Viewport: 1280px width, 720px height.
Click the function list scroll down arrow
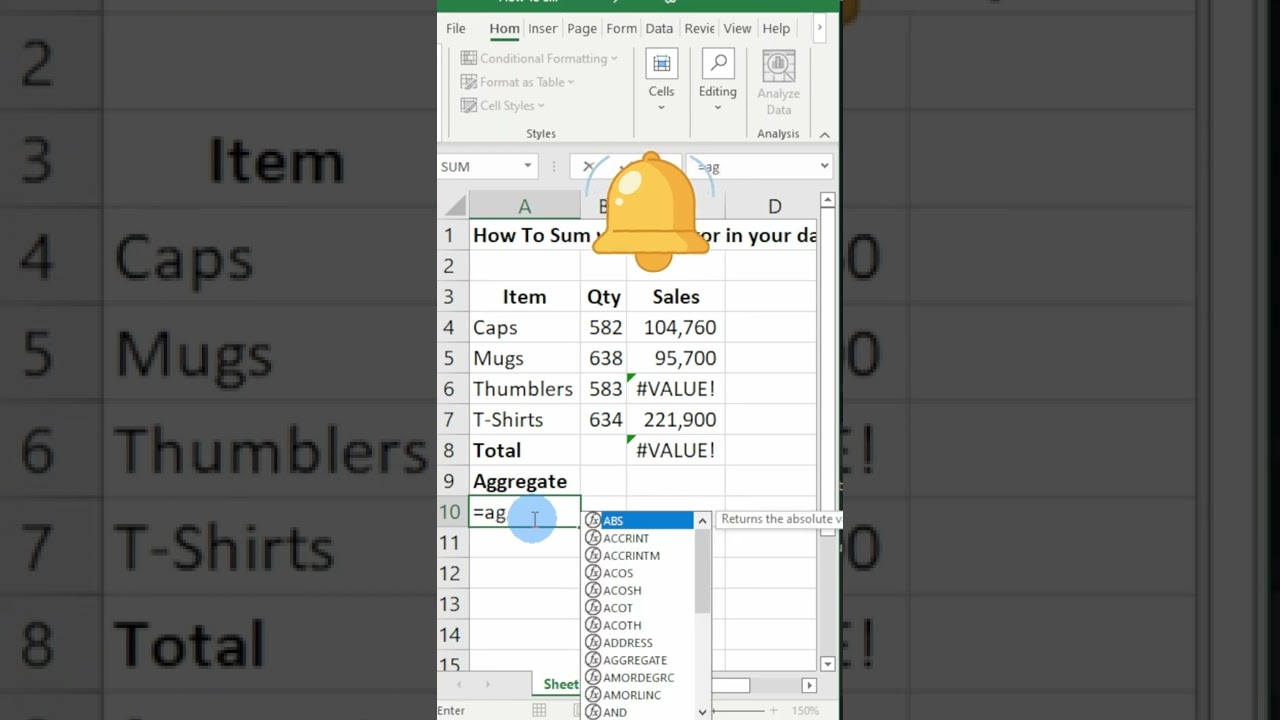point(702,712)
